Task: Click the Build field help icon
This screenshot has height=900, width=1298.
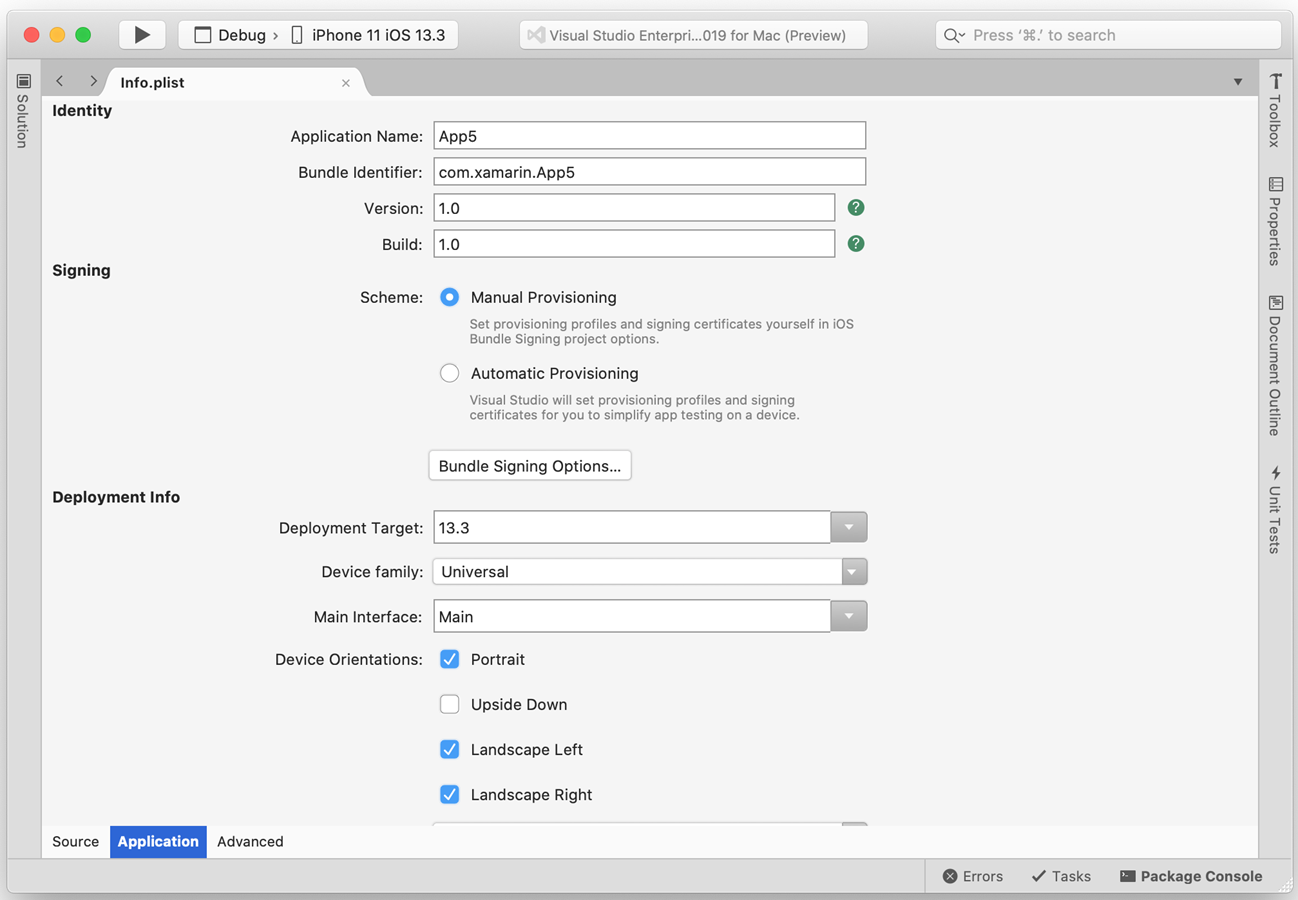Action: click(x=856, y=244)
